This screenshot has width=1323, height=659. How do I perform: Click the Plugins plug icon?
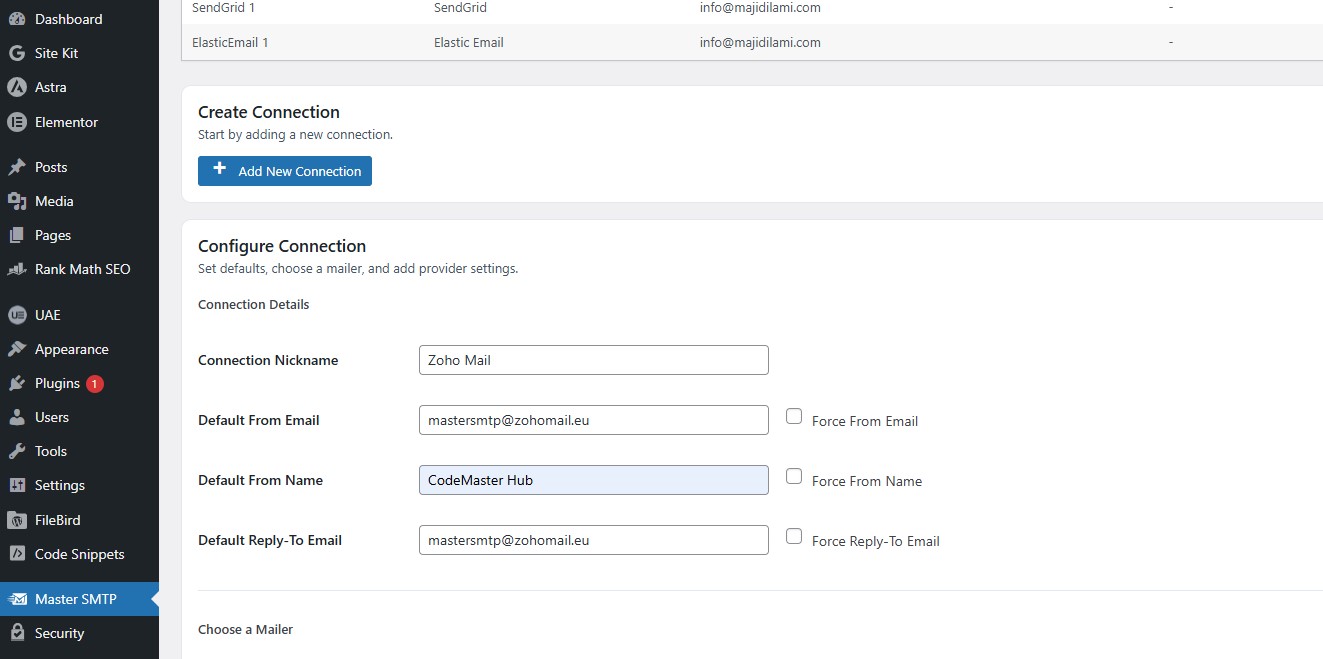coord(17,383)
